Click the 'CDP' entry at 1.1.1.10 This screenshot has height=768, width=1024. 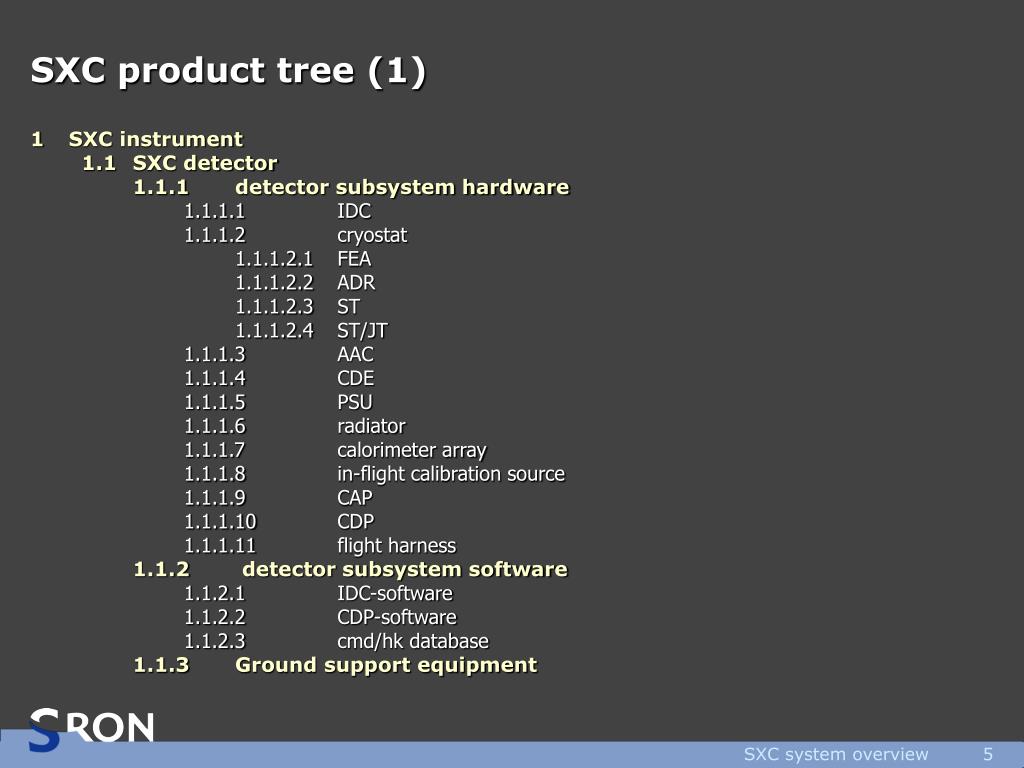pos(356,522)
